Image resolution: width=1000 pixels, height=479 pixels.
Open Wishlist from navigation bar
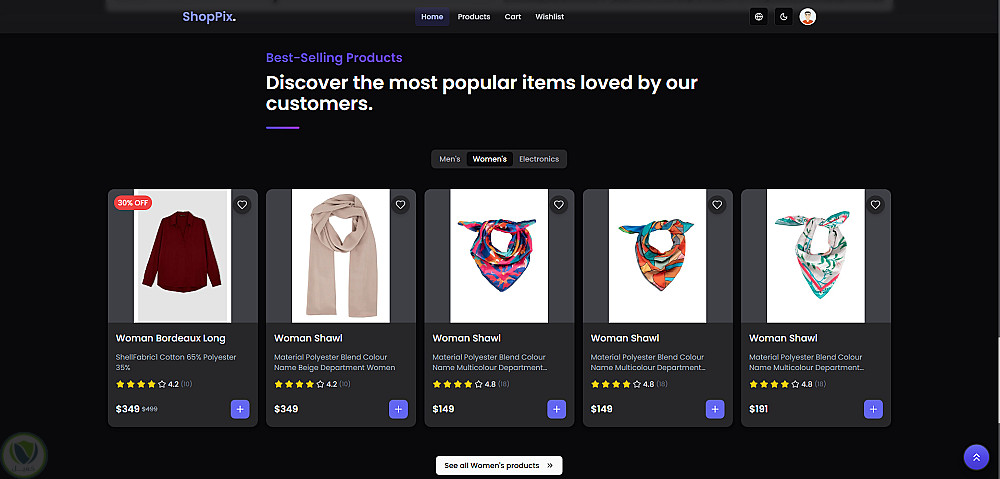(x=550, y=17)
